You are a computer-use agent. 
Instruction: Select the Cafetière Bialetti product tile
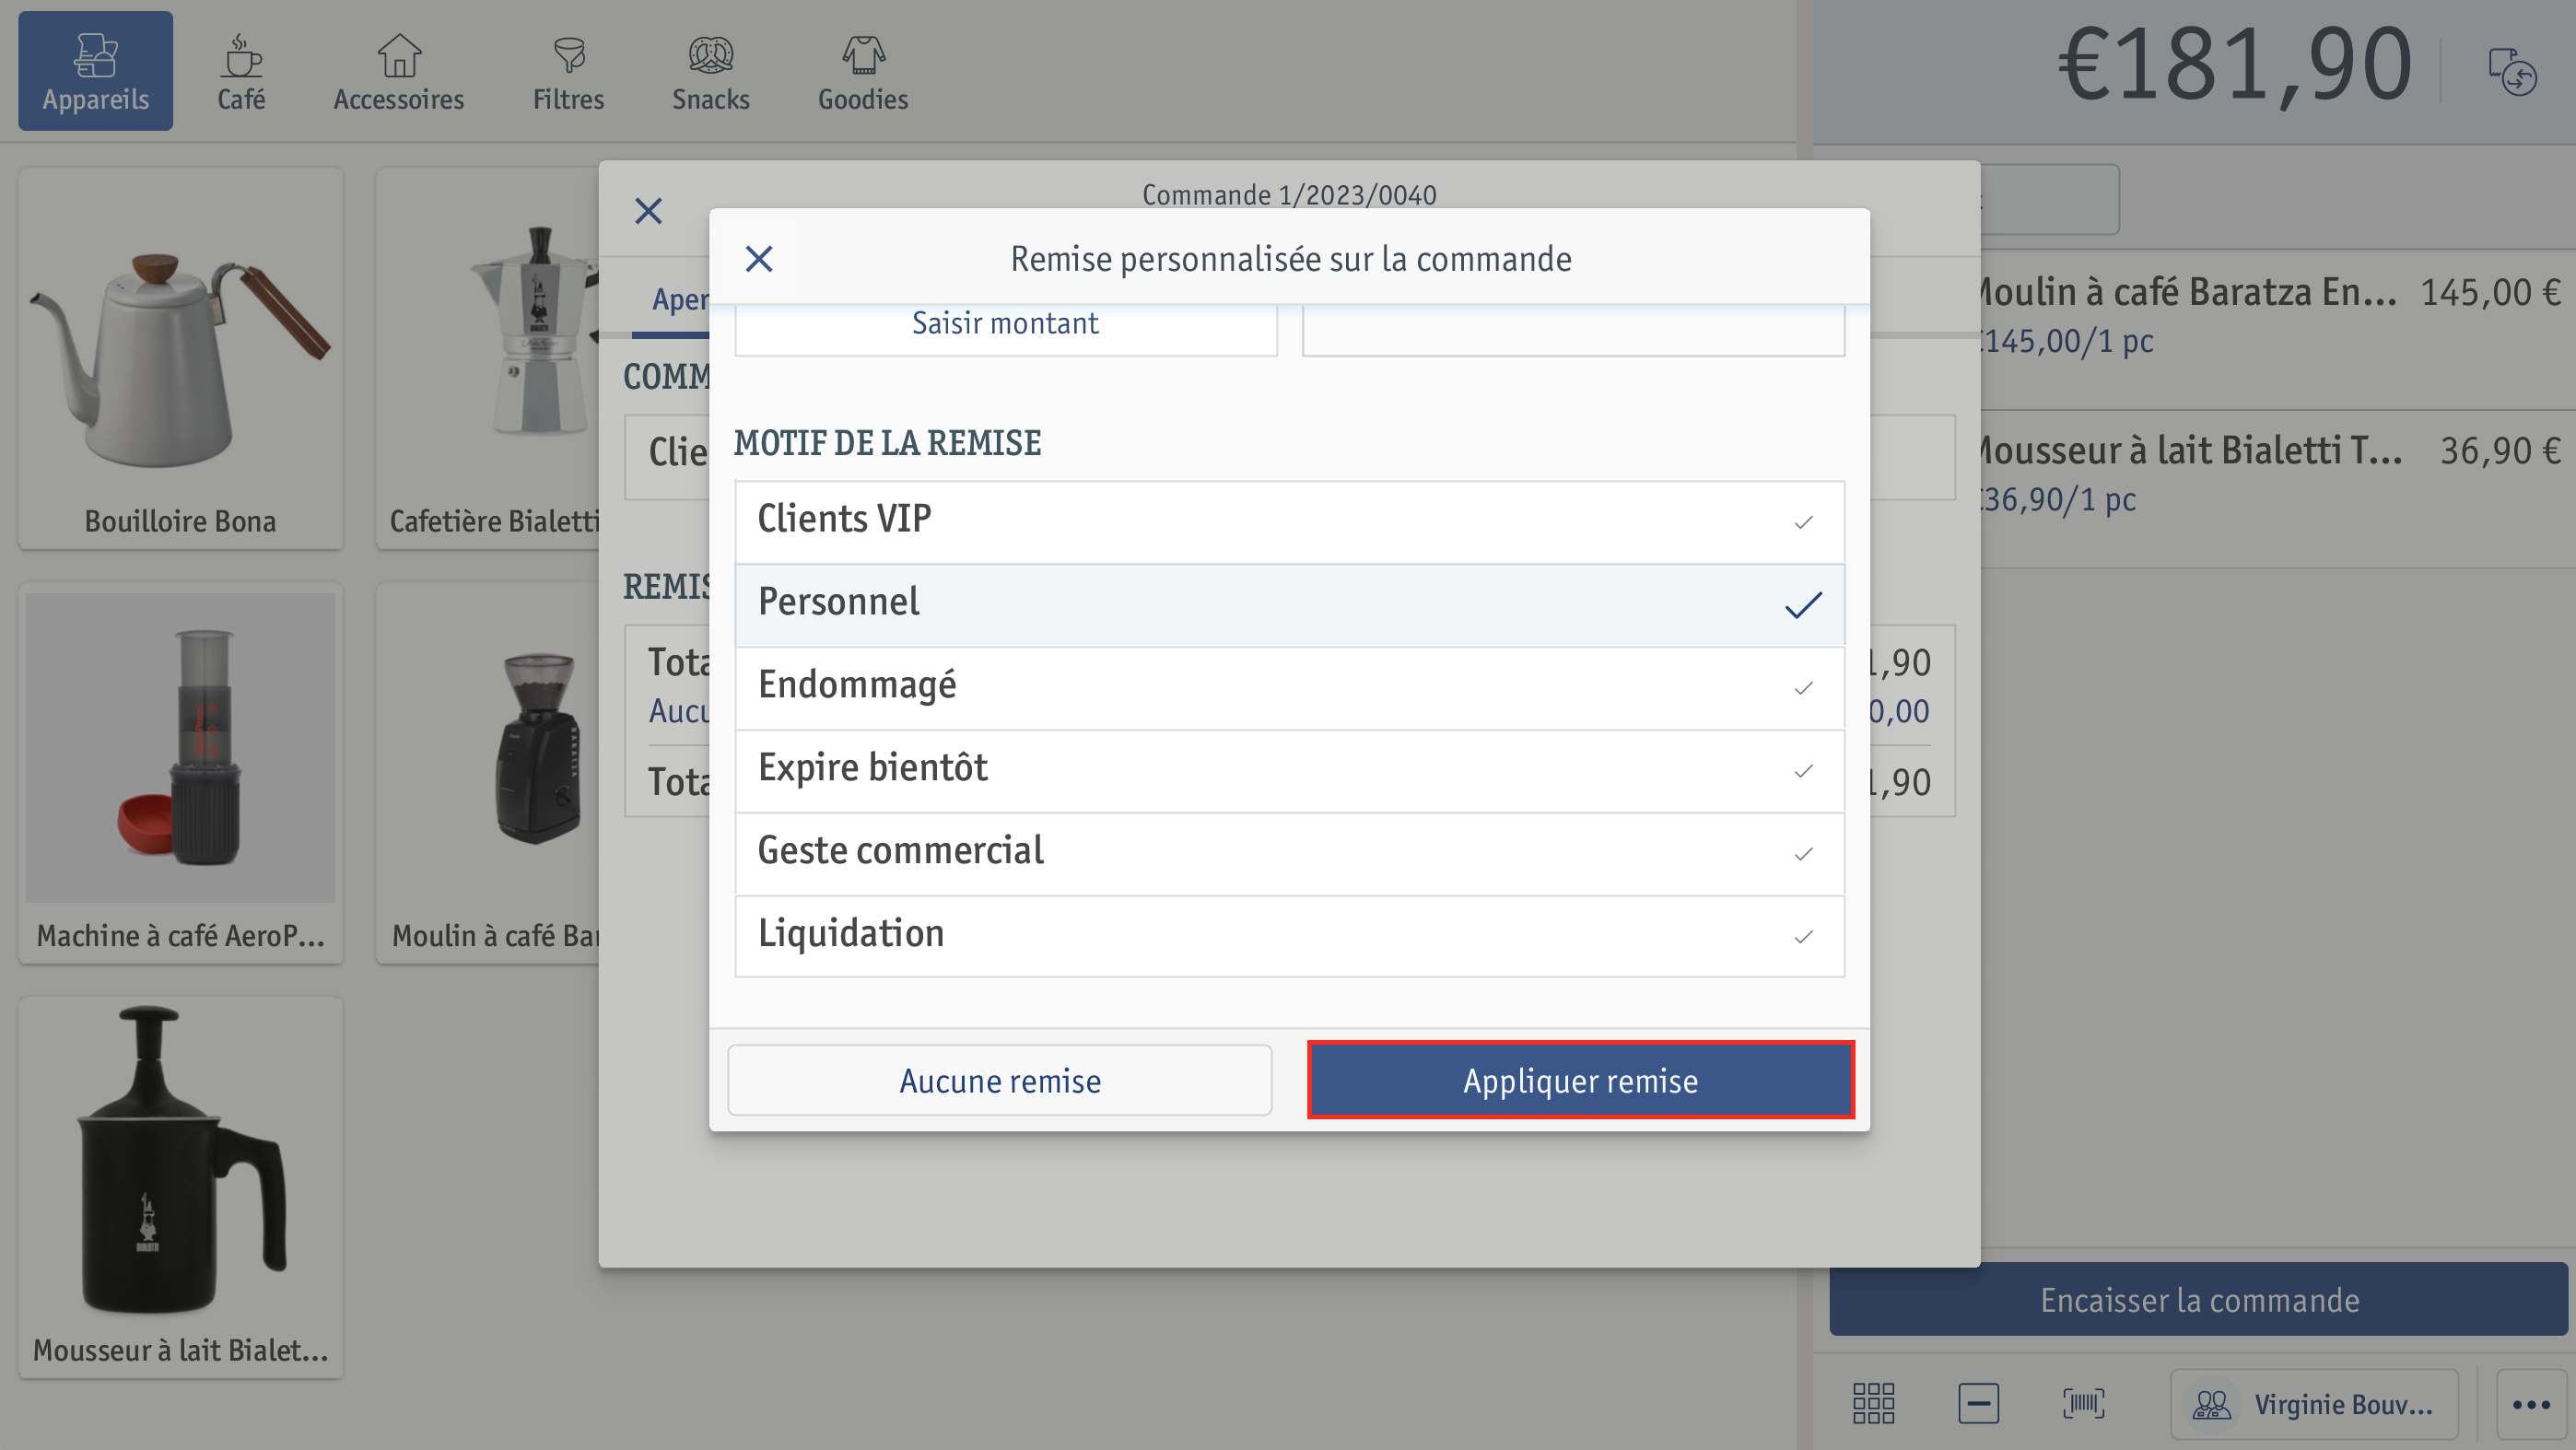click(488, 358)
